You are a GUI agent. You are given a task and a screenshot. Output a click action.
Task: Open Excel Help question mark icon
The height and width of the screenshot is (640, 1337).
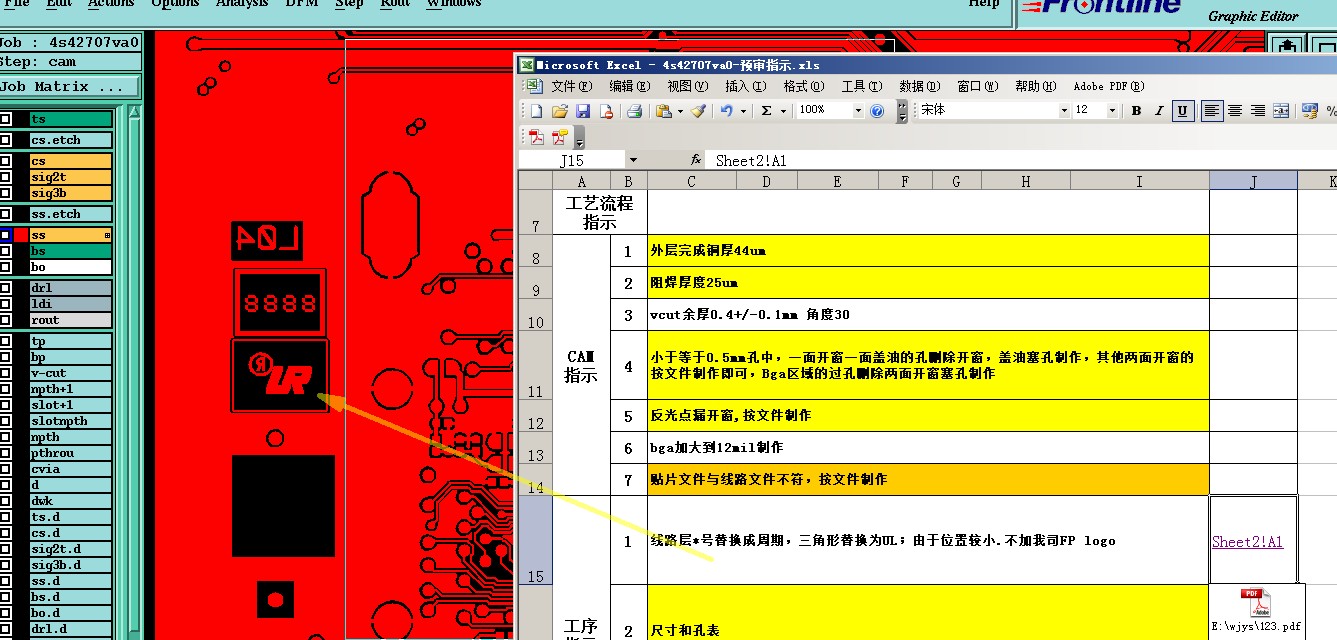[877, 111]
